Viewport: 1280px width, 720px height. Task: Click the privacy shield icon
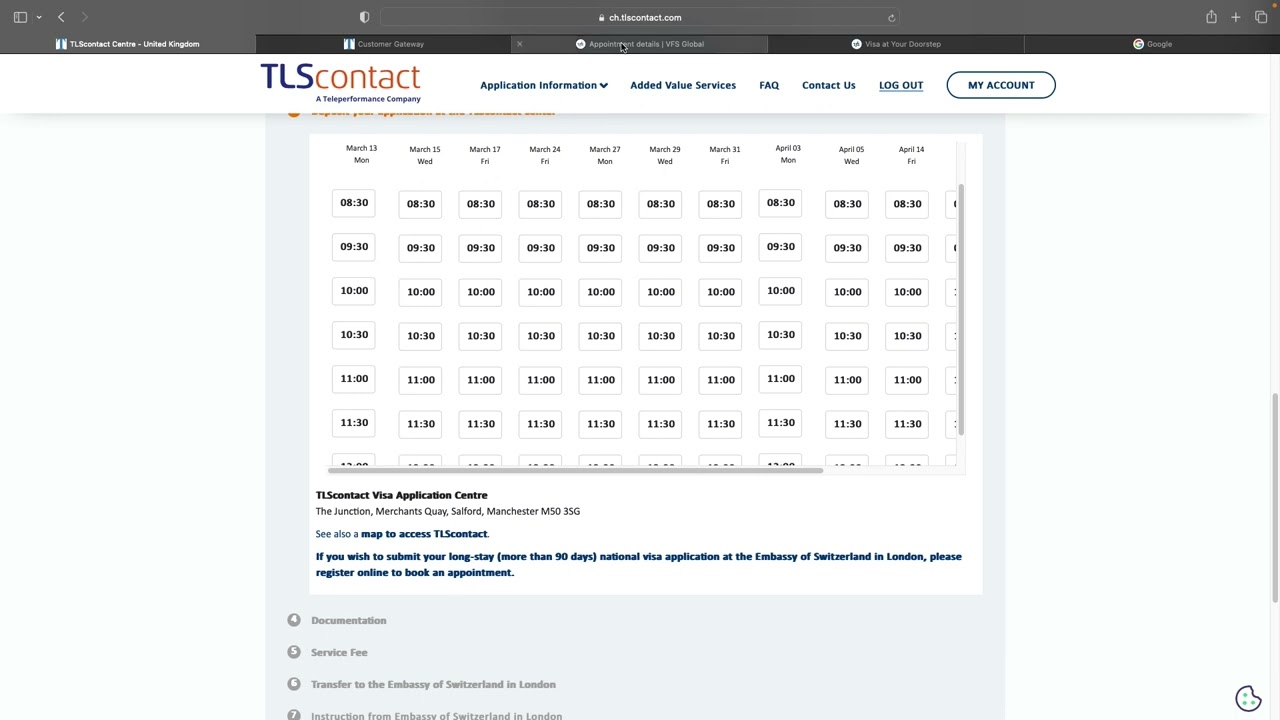[x=364, y=17]
